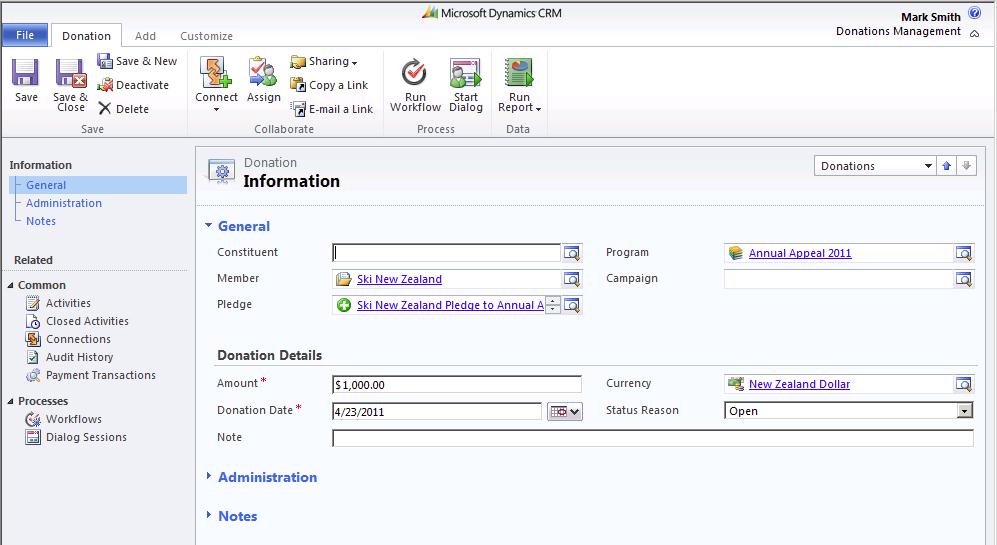Collapse the Common group in sidebar
The width and height of the screenshot is (997, 545).
point(10,286)
